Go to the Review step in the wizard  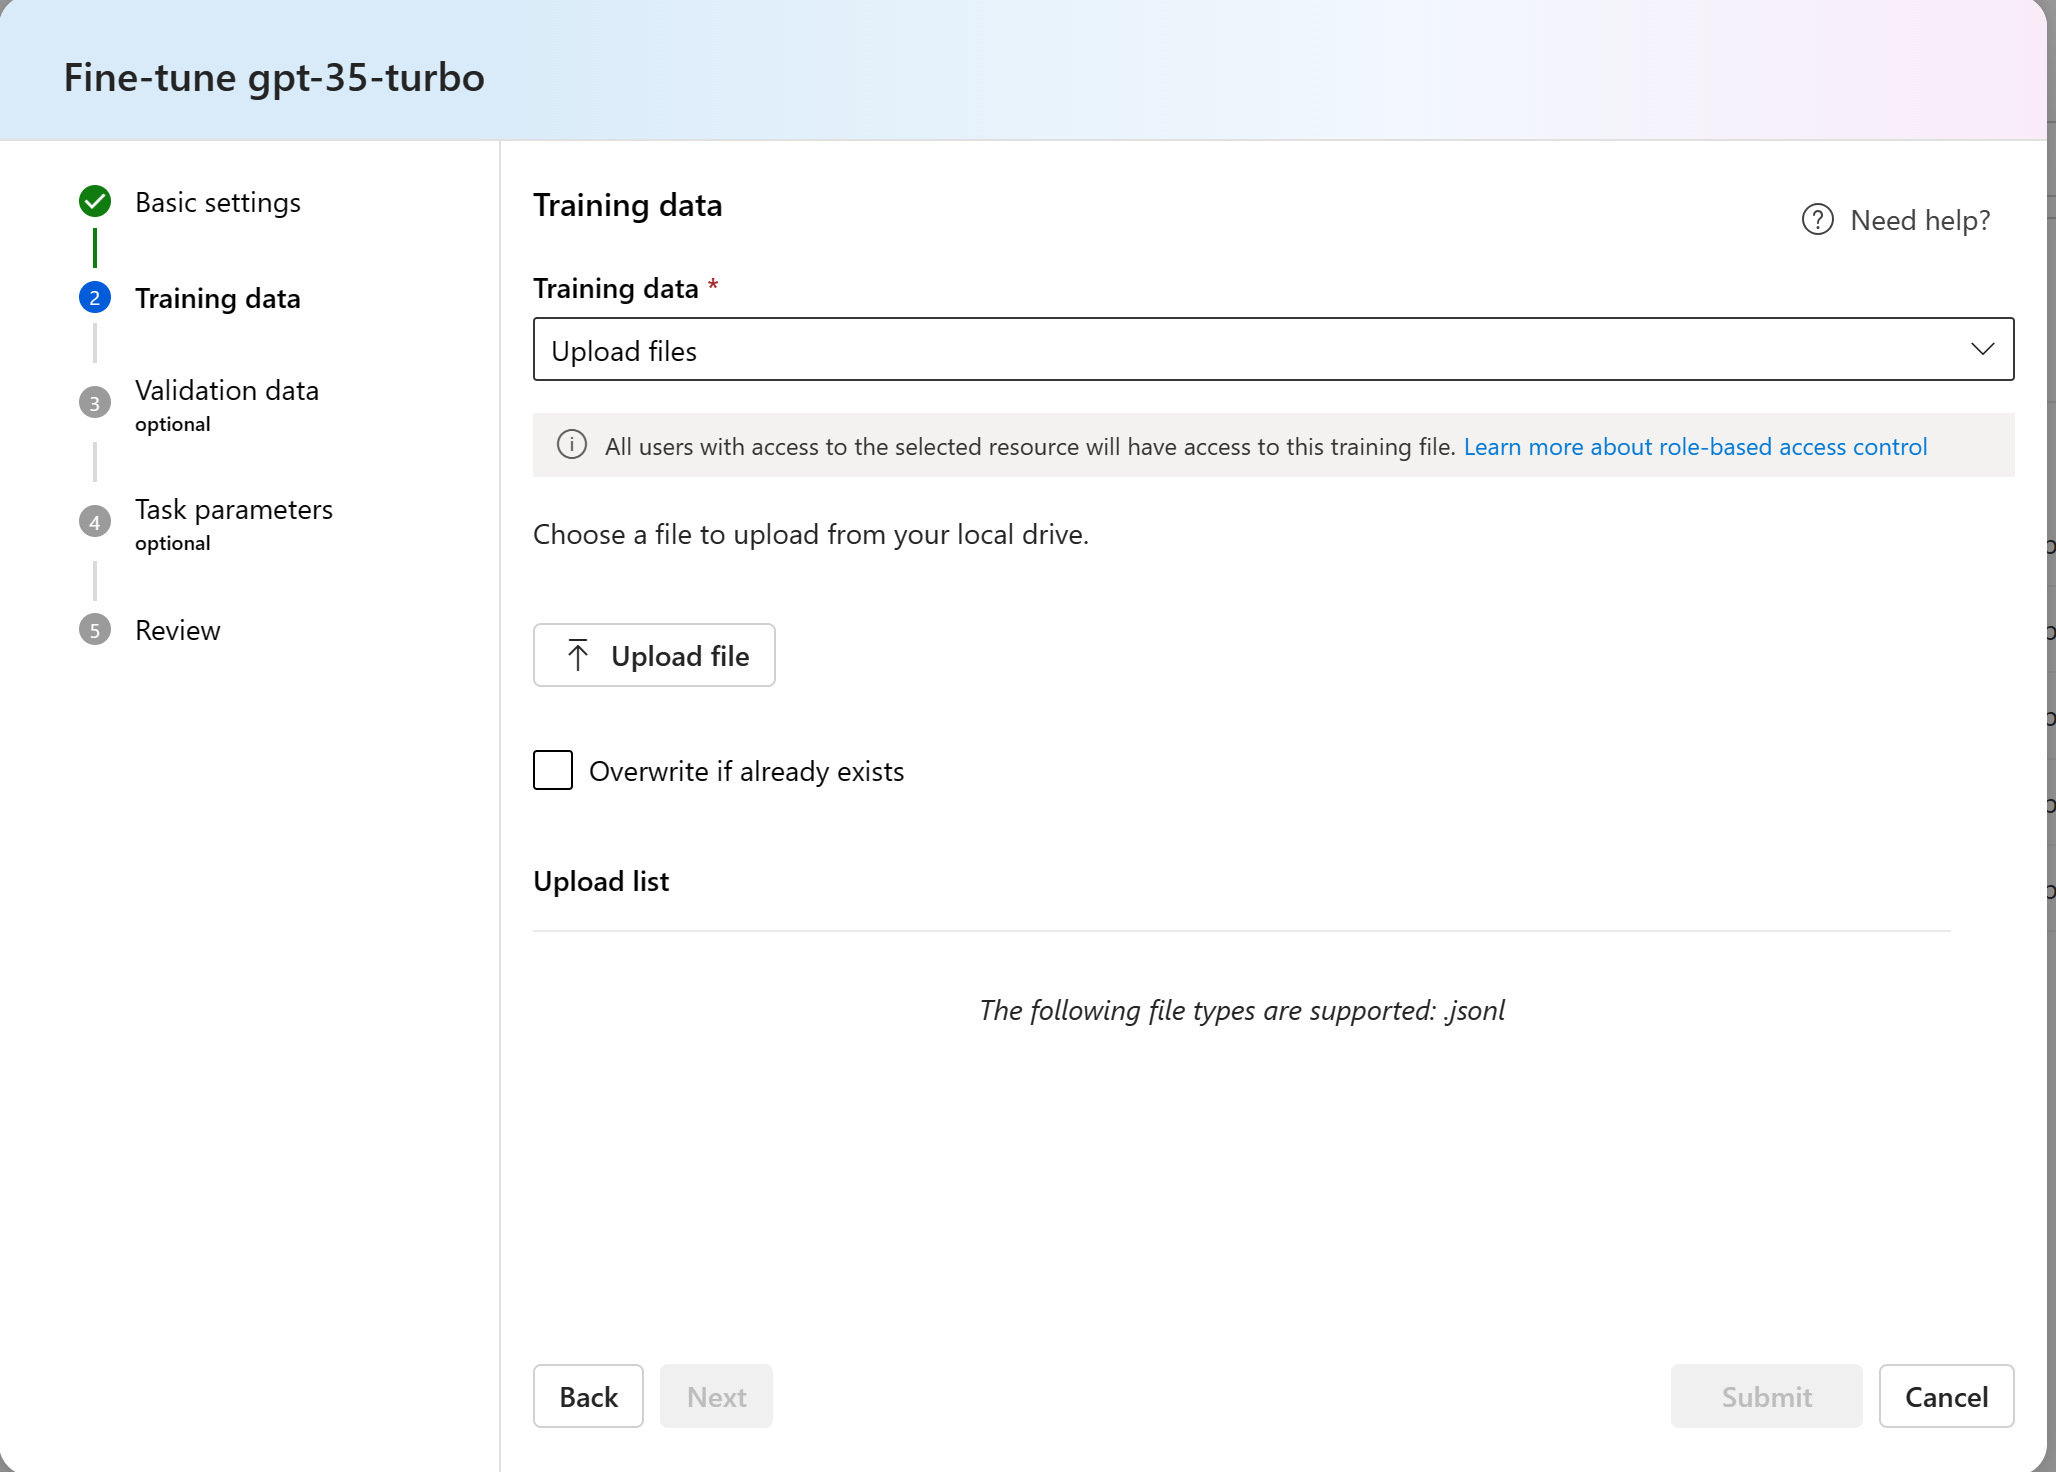tap(177, 630)
